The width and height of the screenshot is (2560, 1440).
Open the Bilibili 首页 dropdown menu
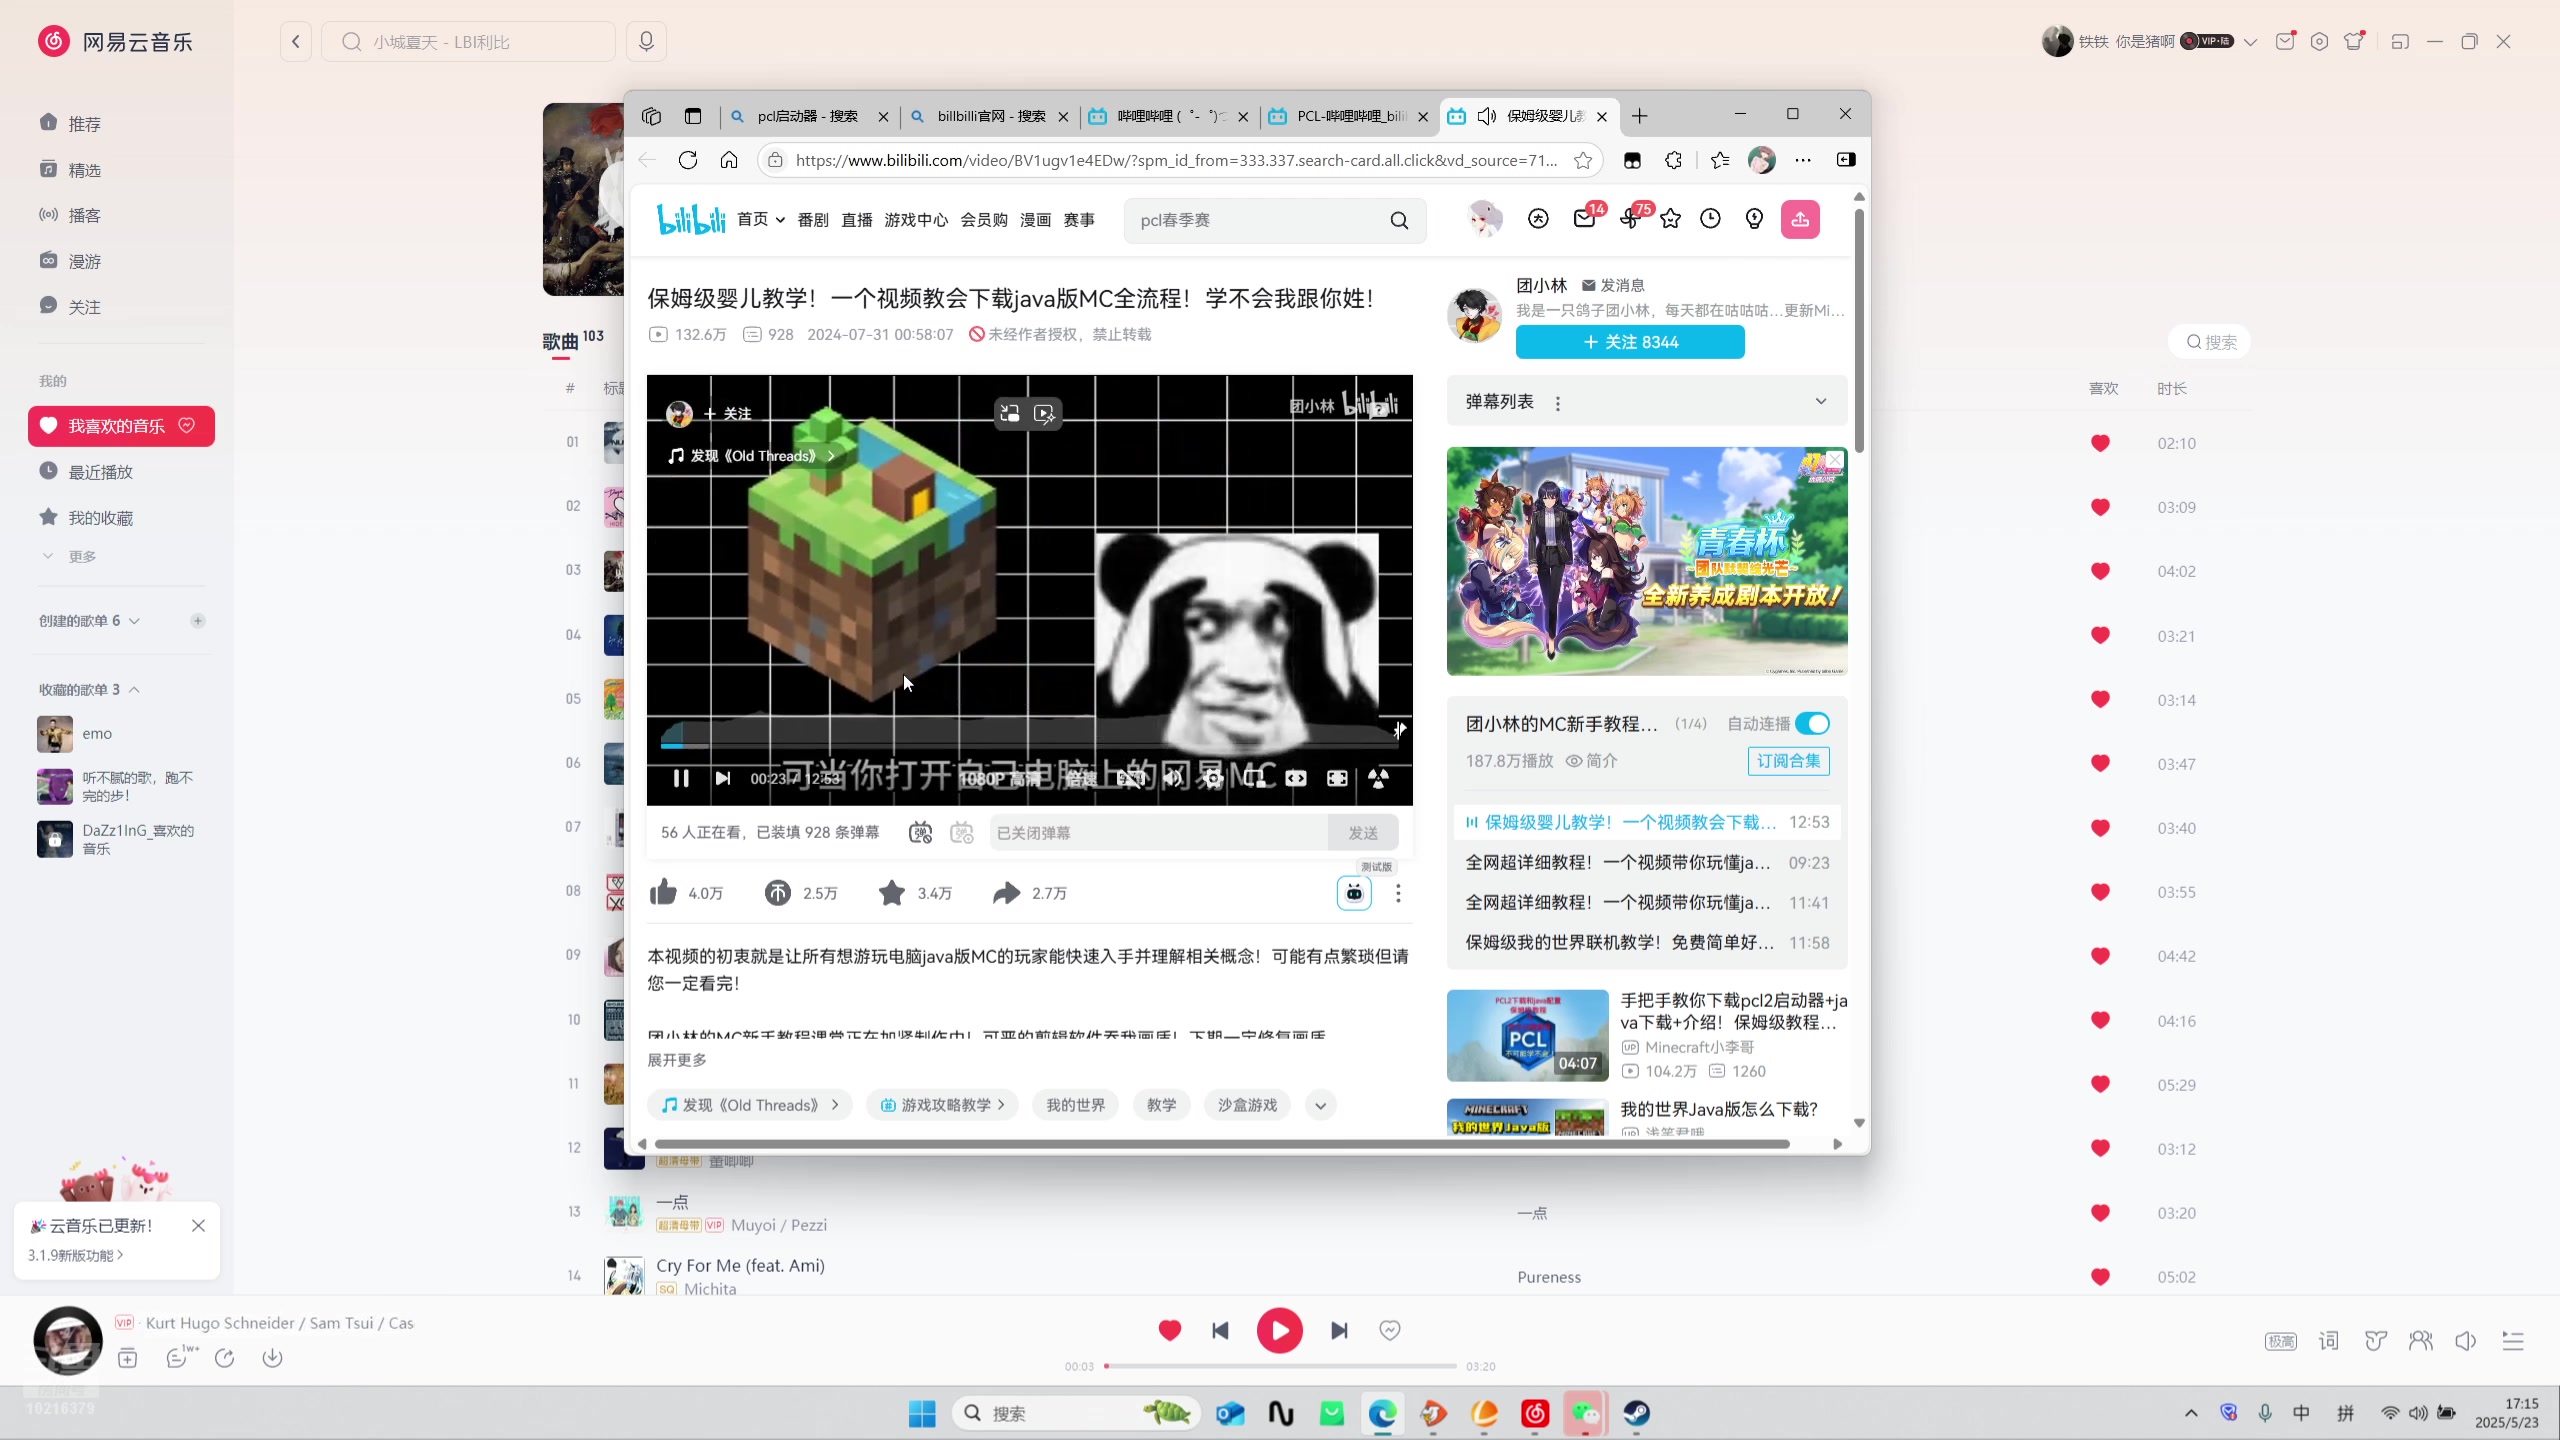coord(761,219)
